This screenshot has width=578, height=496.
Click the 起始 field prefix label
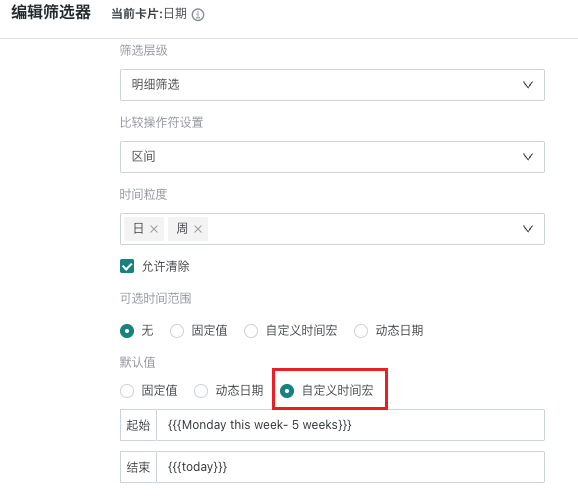click(138, 425)
